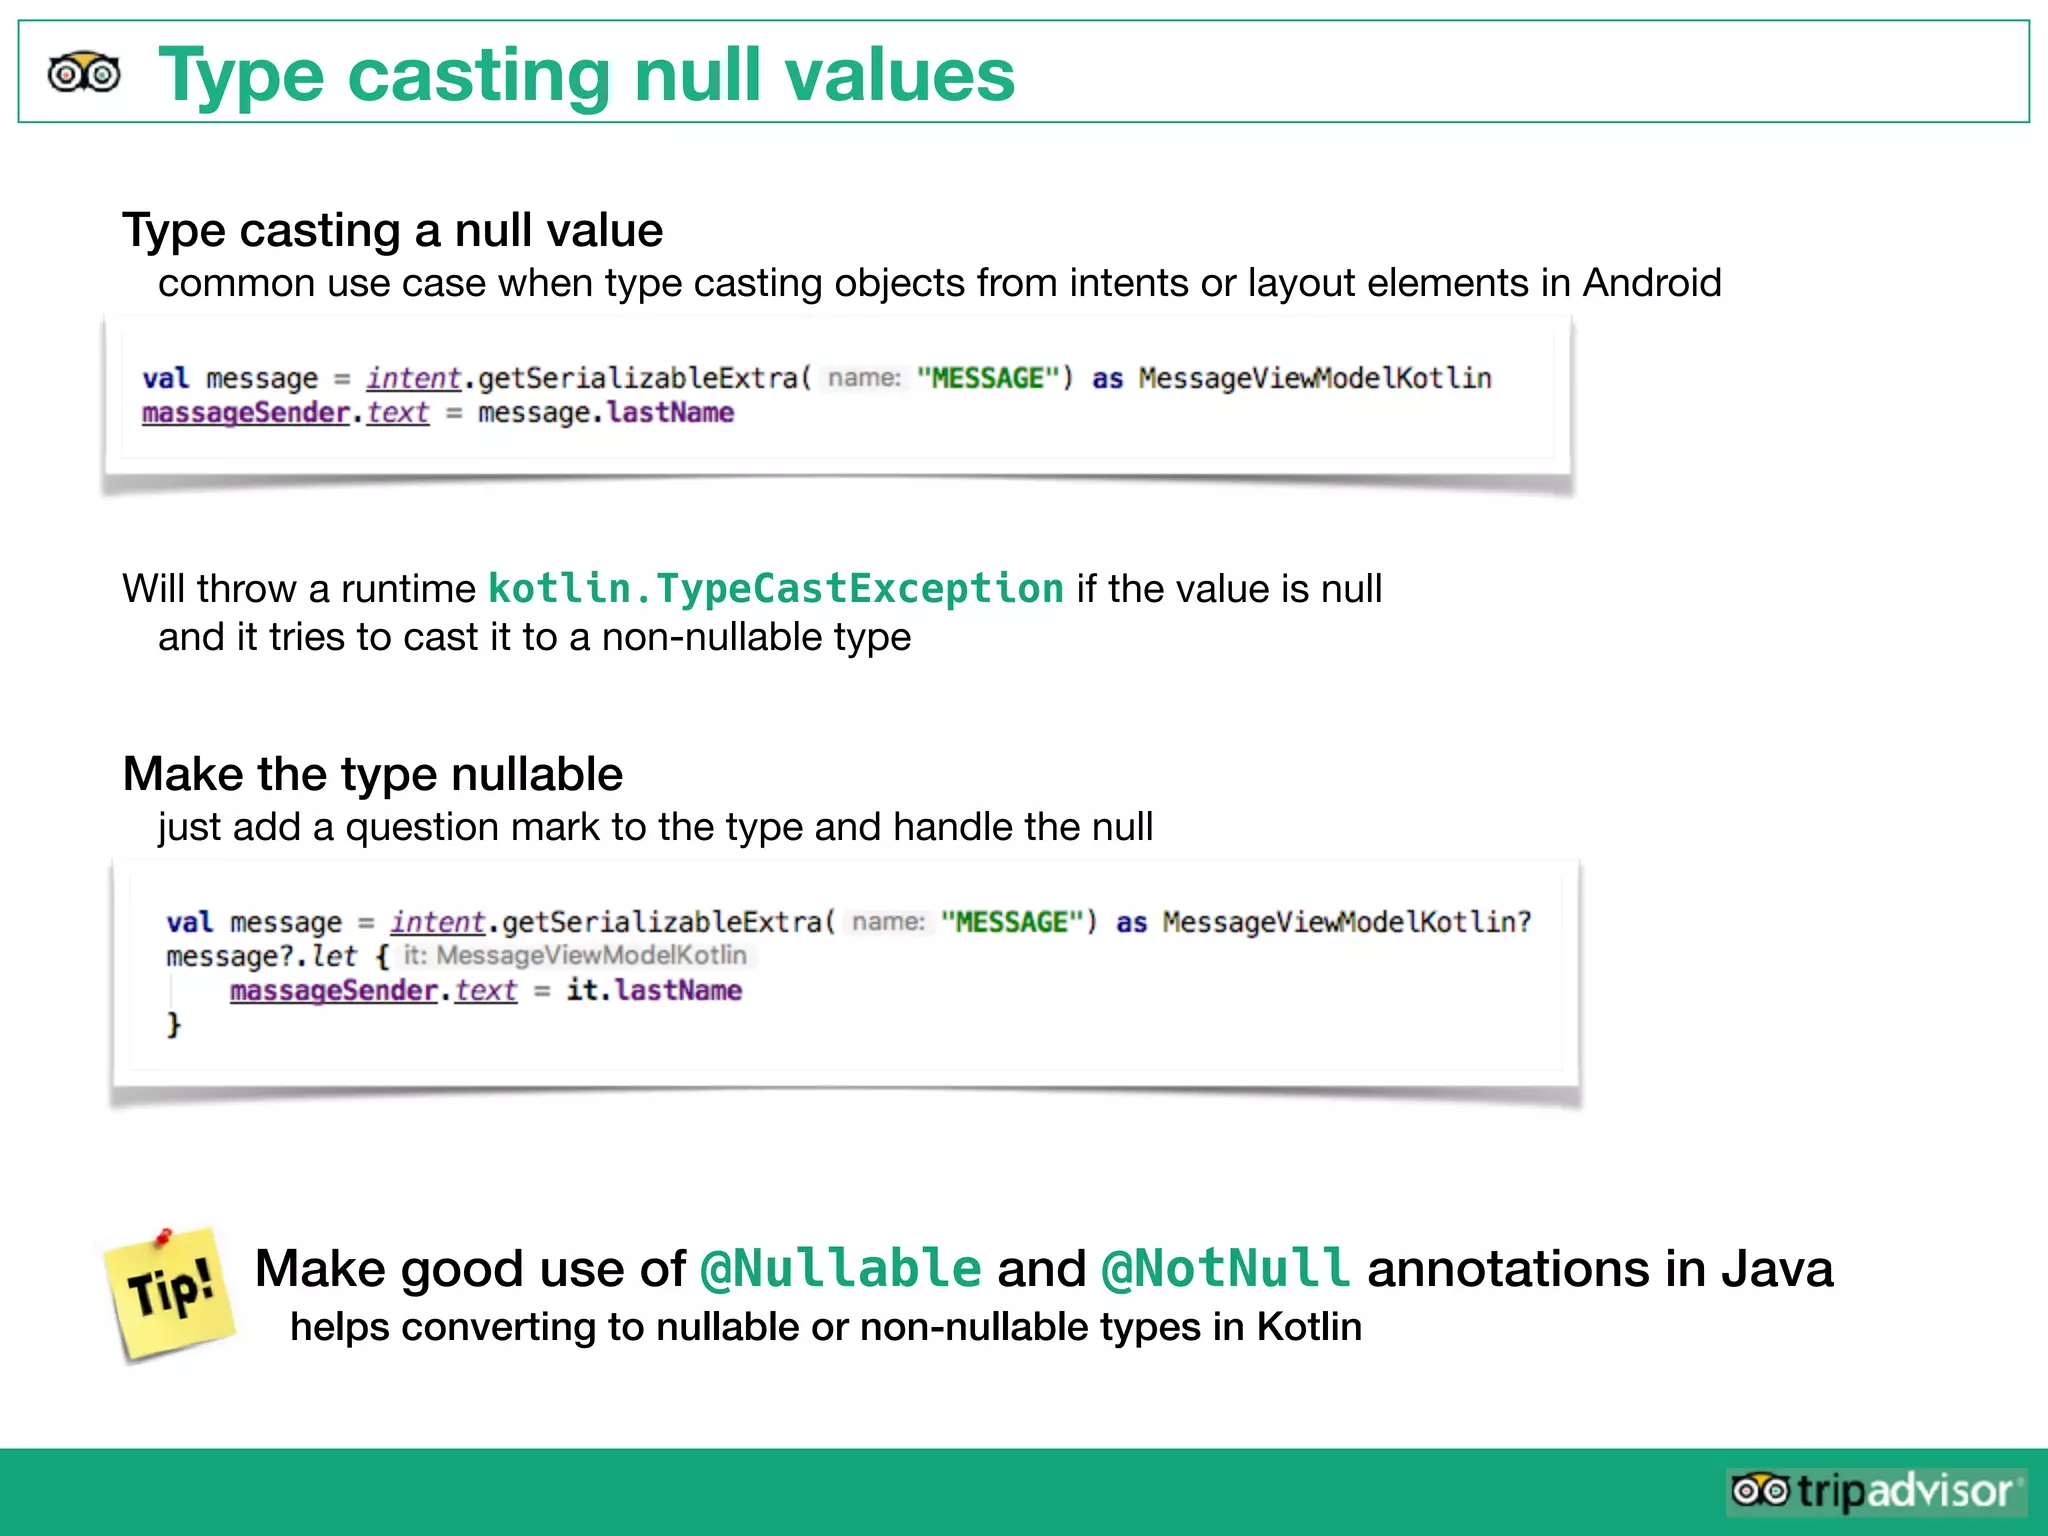
Task: Click 'MessageViewModelKotlin?' nullable type in code
Action: pyautogui.click(x=1346, y=921)
